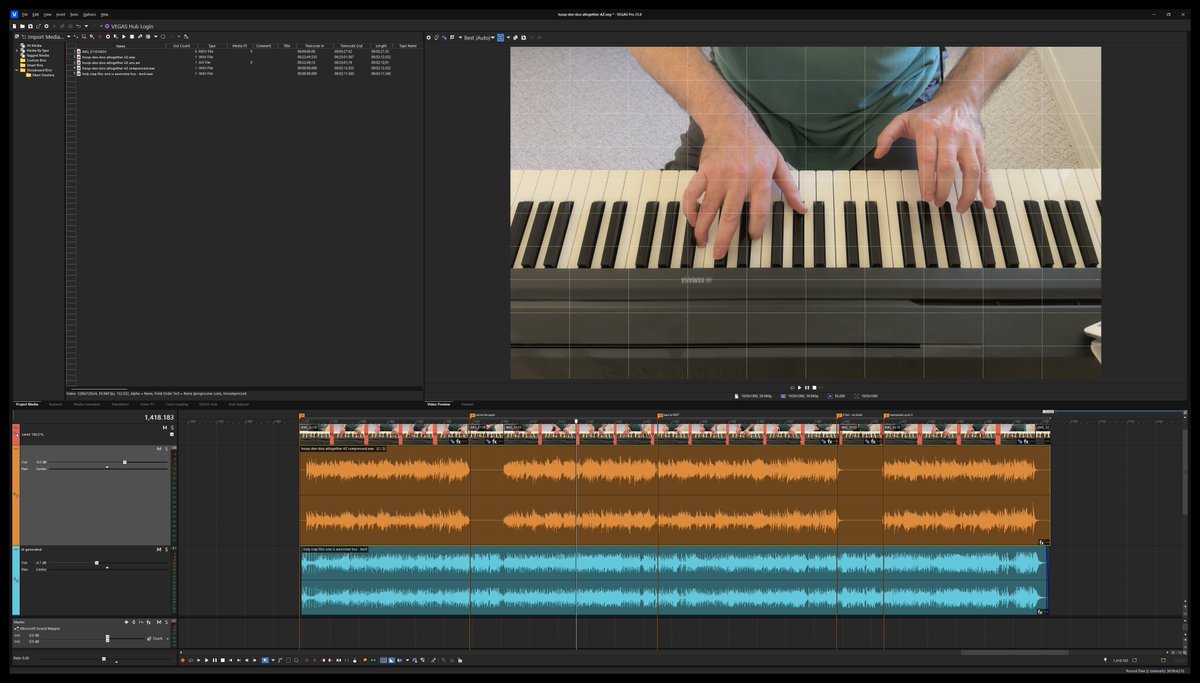
Task: Click the AI generated track volume slider handle
Action: [x=97, y=563]
